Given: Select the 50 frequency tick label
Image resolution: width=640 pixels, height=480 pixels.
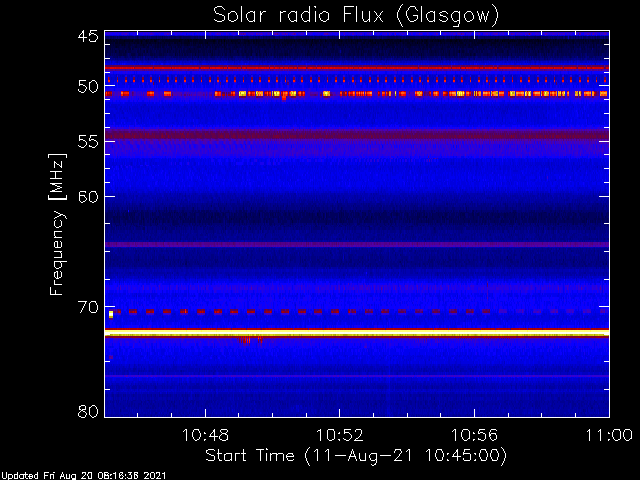Looking at the screenshot, I should [88, 87].
